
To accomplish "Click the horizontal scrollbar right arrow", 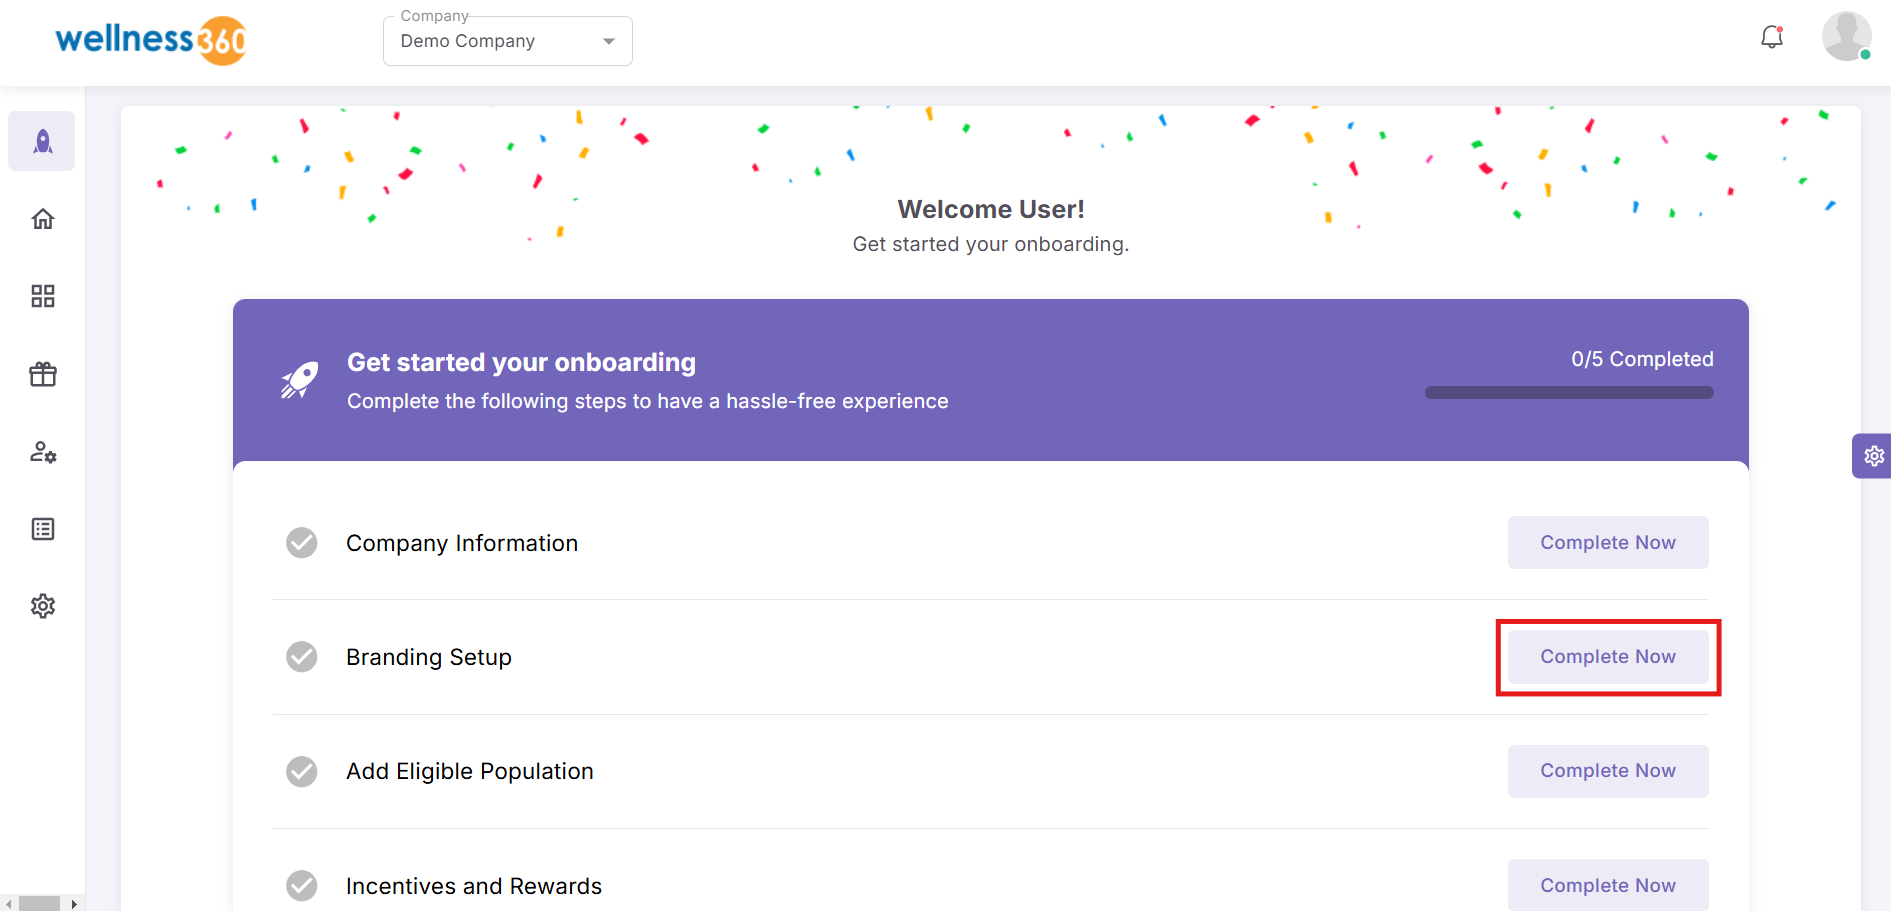I will [x=73, y=904].
